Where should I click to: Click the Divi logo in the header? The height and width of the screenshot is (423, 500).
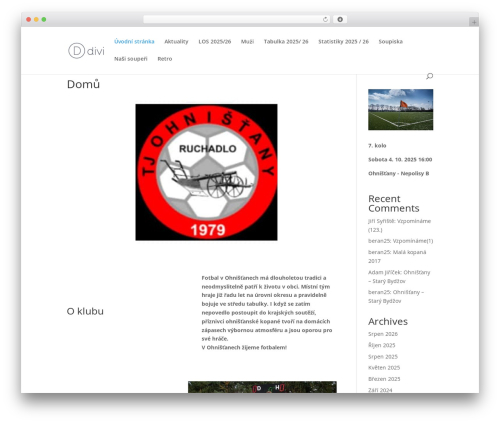86,51
